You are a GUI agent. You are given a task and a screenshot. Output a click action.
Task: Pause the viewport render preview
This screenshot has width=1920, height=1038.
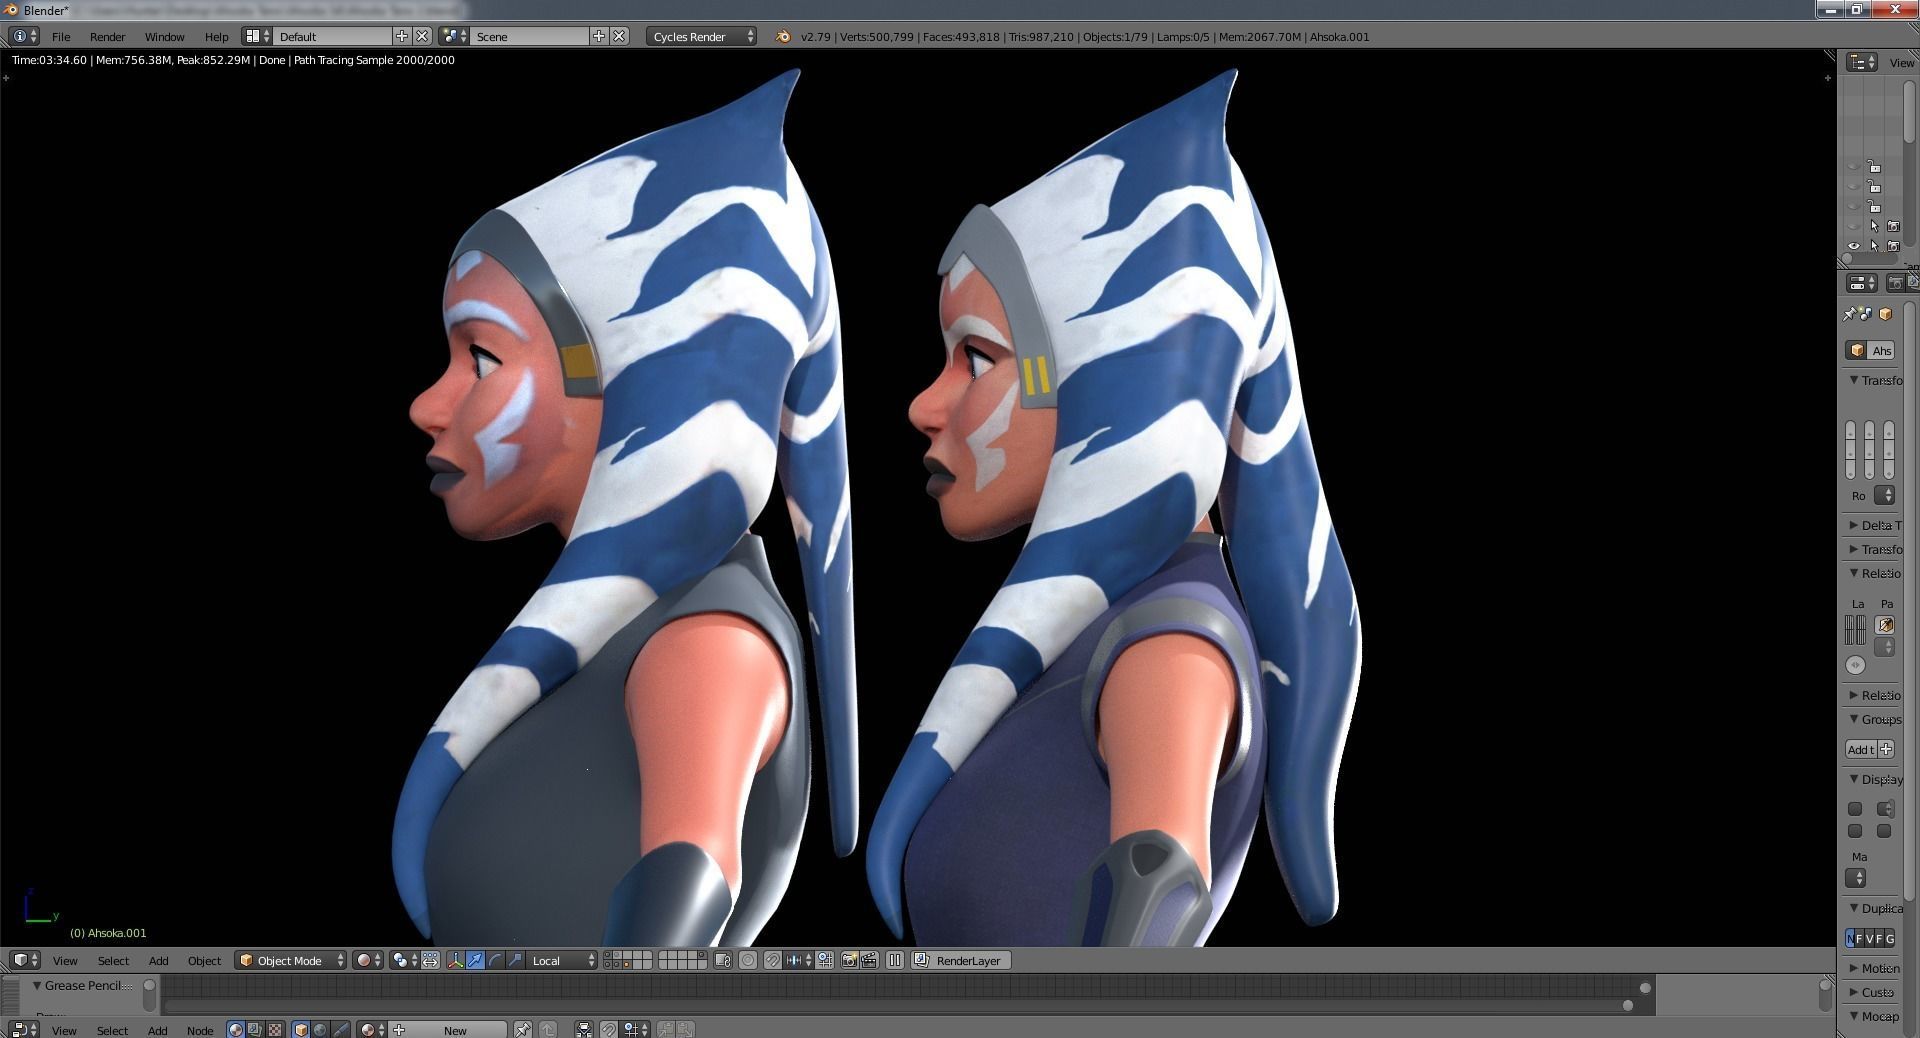pos(895,961)
